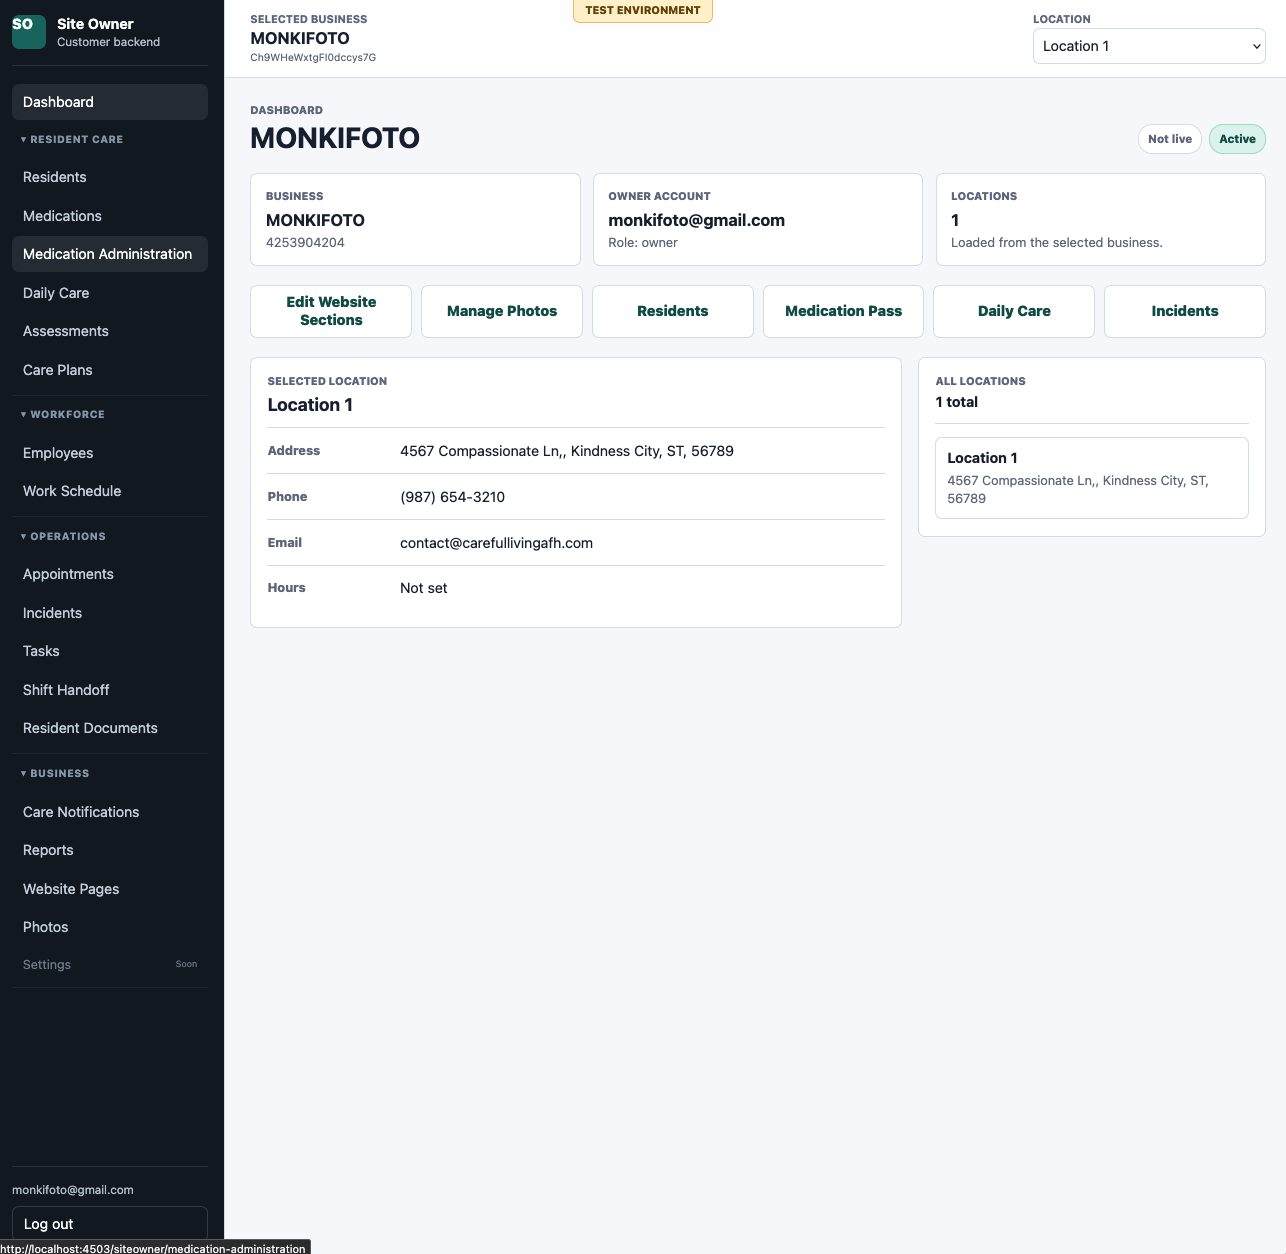Click the Settings sidebar item marked Soon
Viewport: 1286px width, 1254px height.
tap(110, 965)
